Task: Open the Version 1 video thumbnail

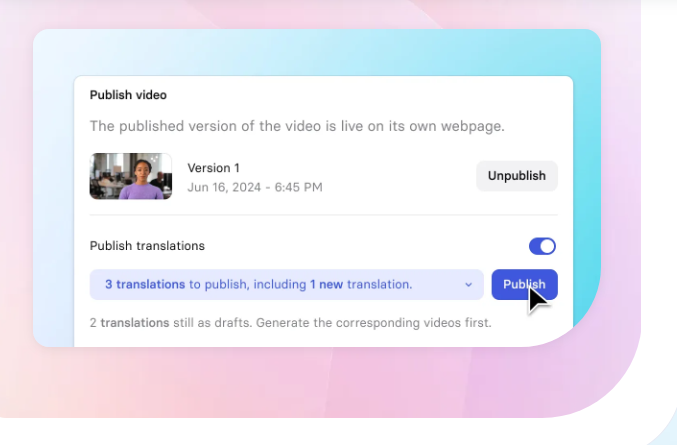Action: [x=131, y=176]
